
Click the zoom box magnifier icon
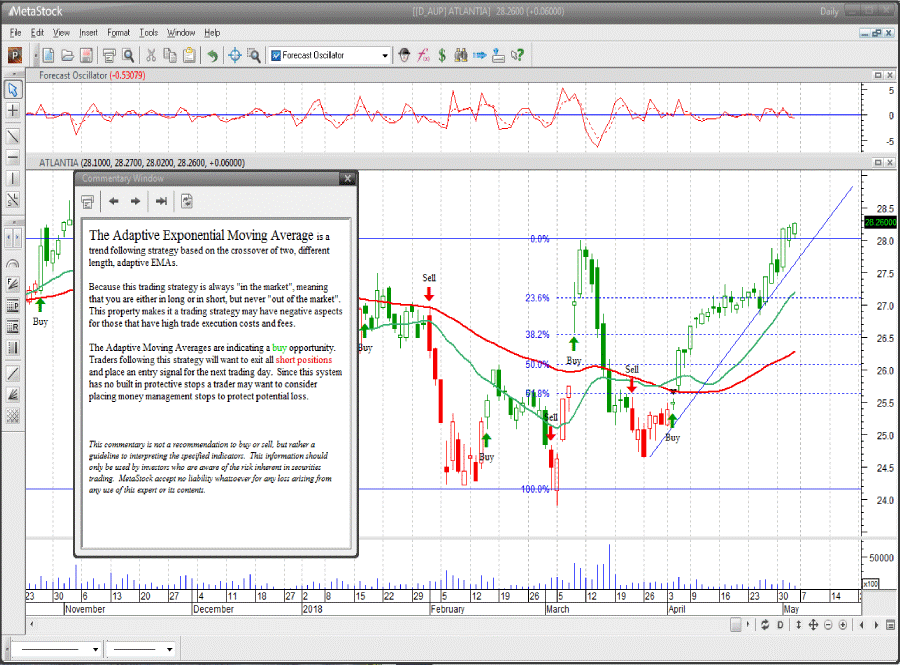coord(254,55)
